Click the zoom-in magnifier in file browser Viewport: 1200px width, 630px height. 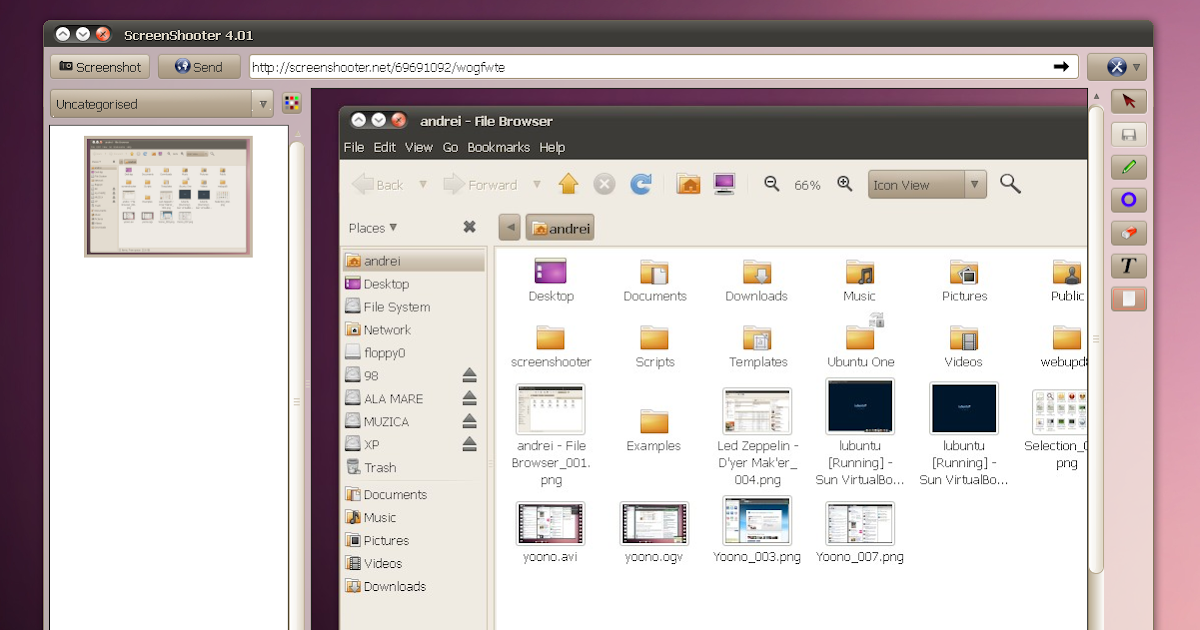(x=844, y=184)
